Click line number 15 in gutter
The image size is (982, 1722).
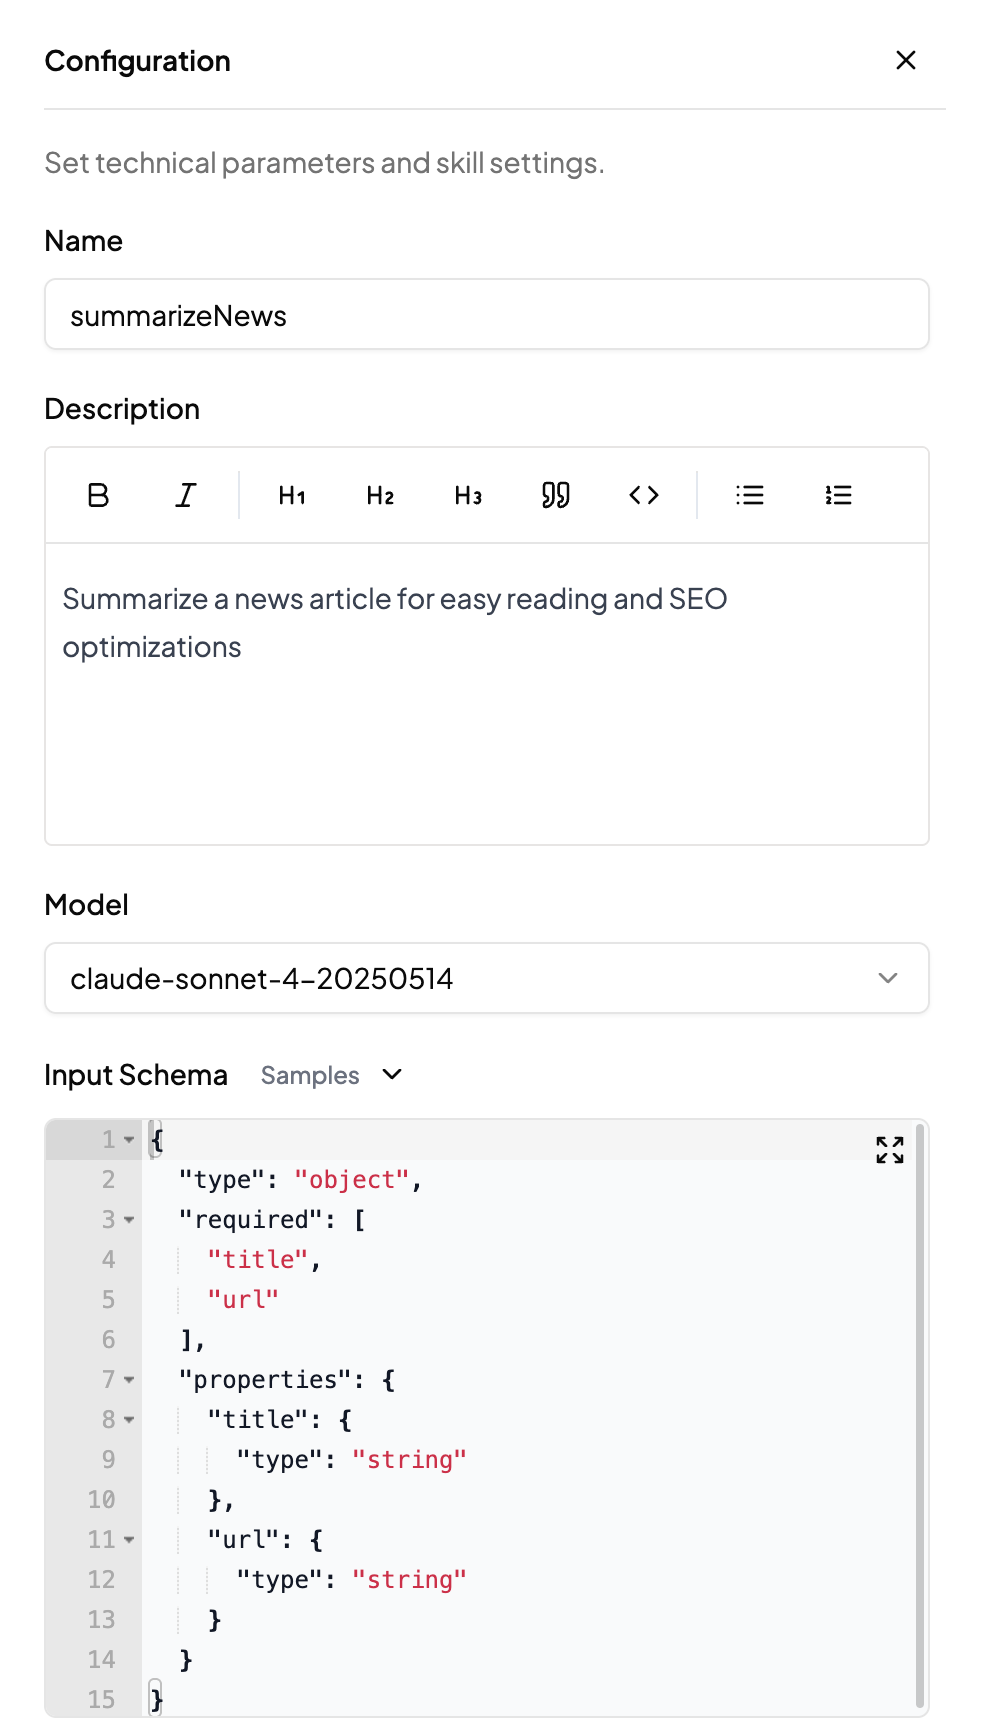point(101,1700)
